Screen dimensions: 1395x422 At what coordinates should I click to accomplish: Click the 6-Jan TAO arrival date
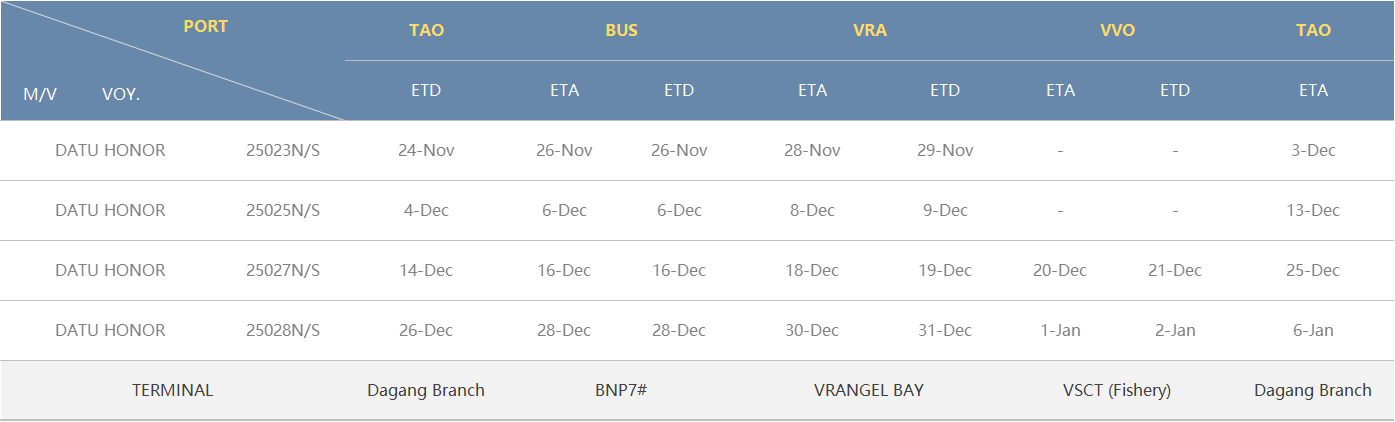[x=1313, y=330]
